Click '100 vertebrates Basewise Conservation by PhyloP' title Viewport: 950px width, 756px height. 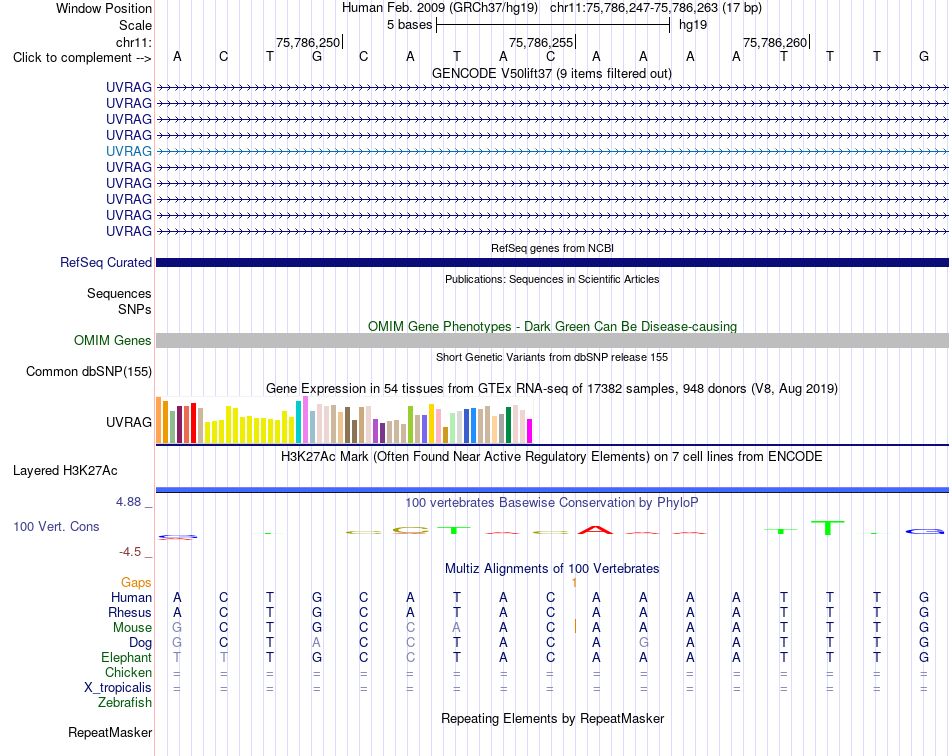coord(552,503)
